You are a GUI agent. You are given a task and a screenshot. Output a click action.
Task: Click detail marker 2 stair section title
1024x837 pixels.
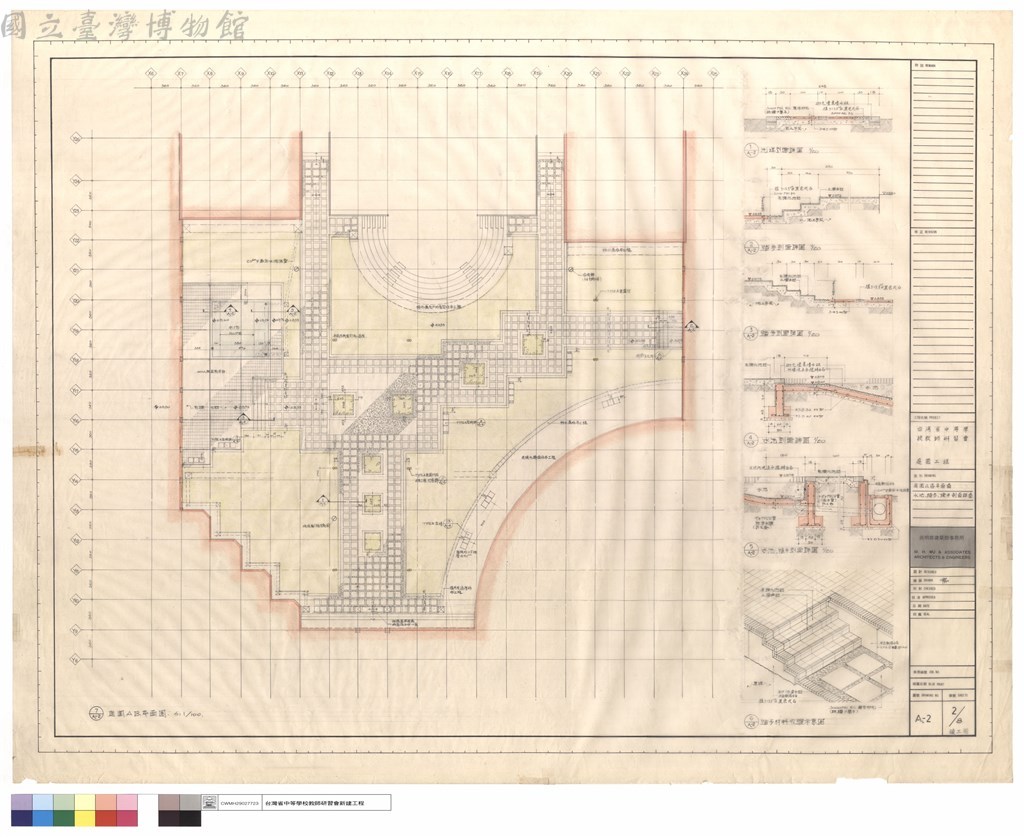[783, 247]
